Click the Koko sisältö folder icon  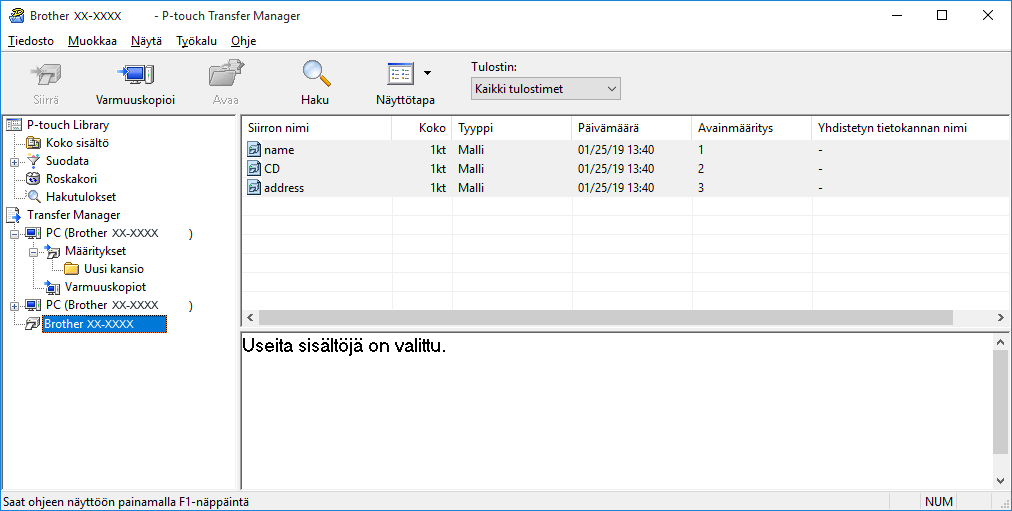pos(34,143)
